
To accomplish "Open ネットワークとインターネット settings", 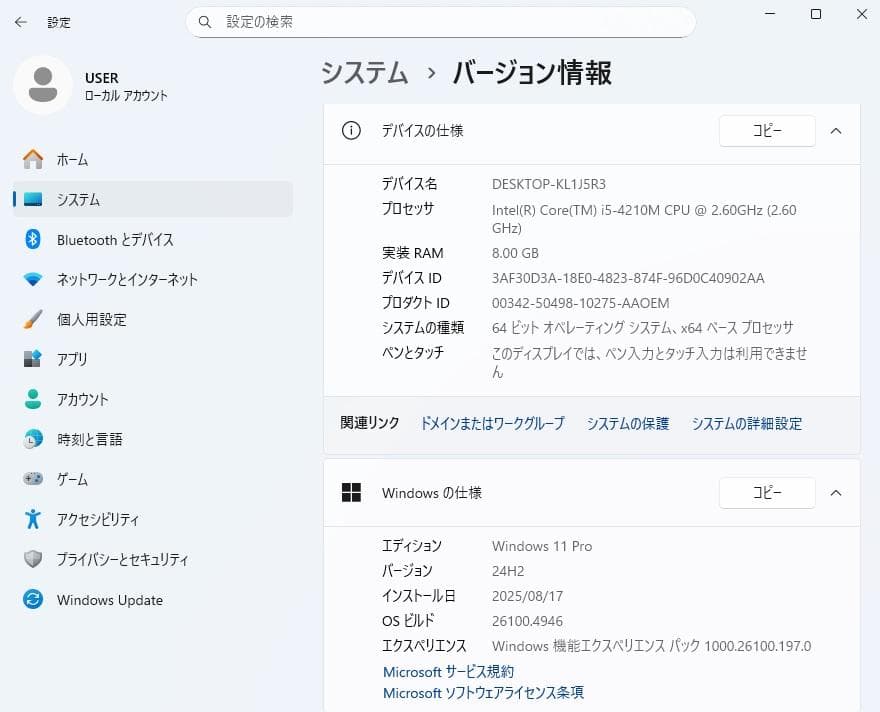I will [153, 279].
